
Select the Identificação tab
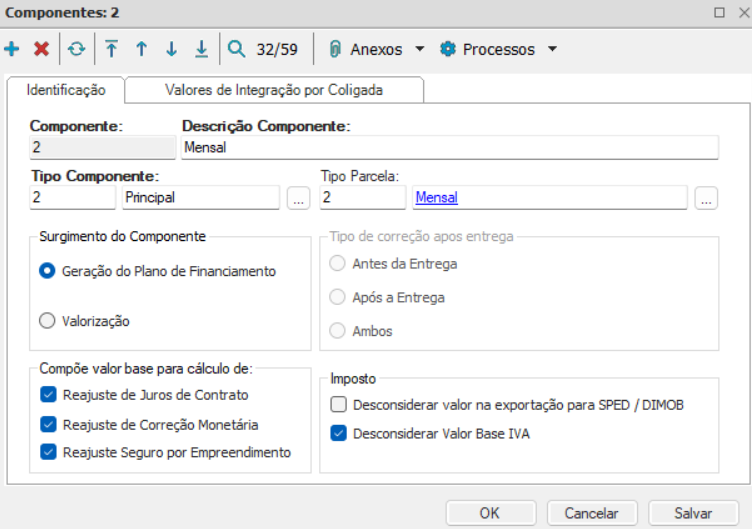click(x=66, y=90)
